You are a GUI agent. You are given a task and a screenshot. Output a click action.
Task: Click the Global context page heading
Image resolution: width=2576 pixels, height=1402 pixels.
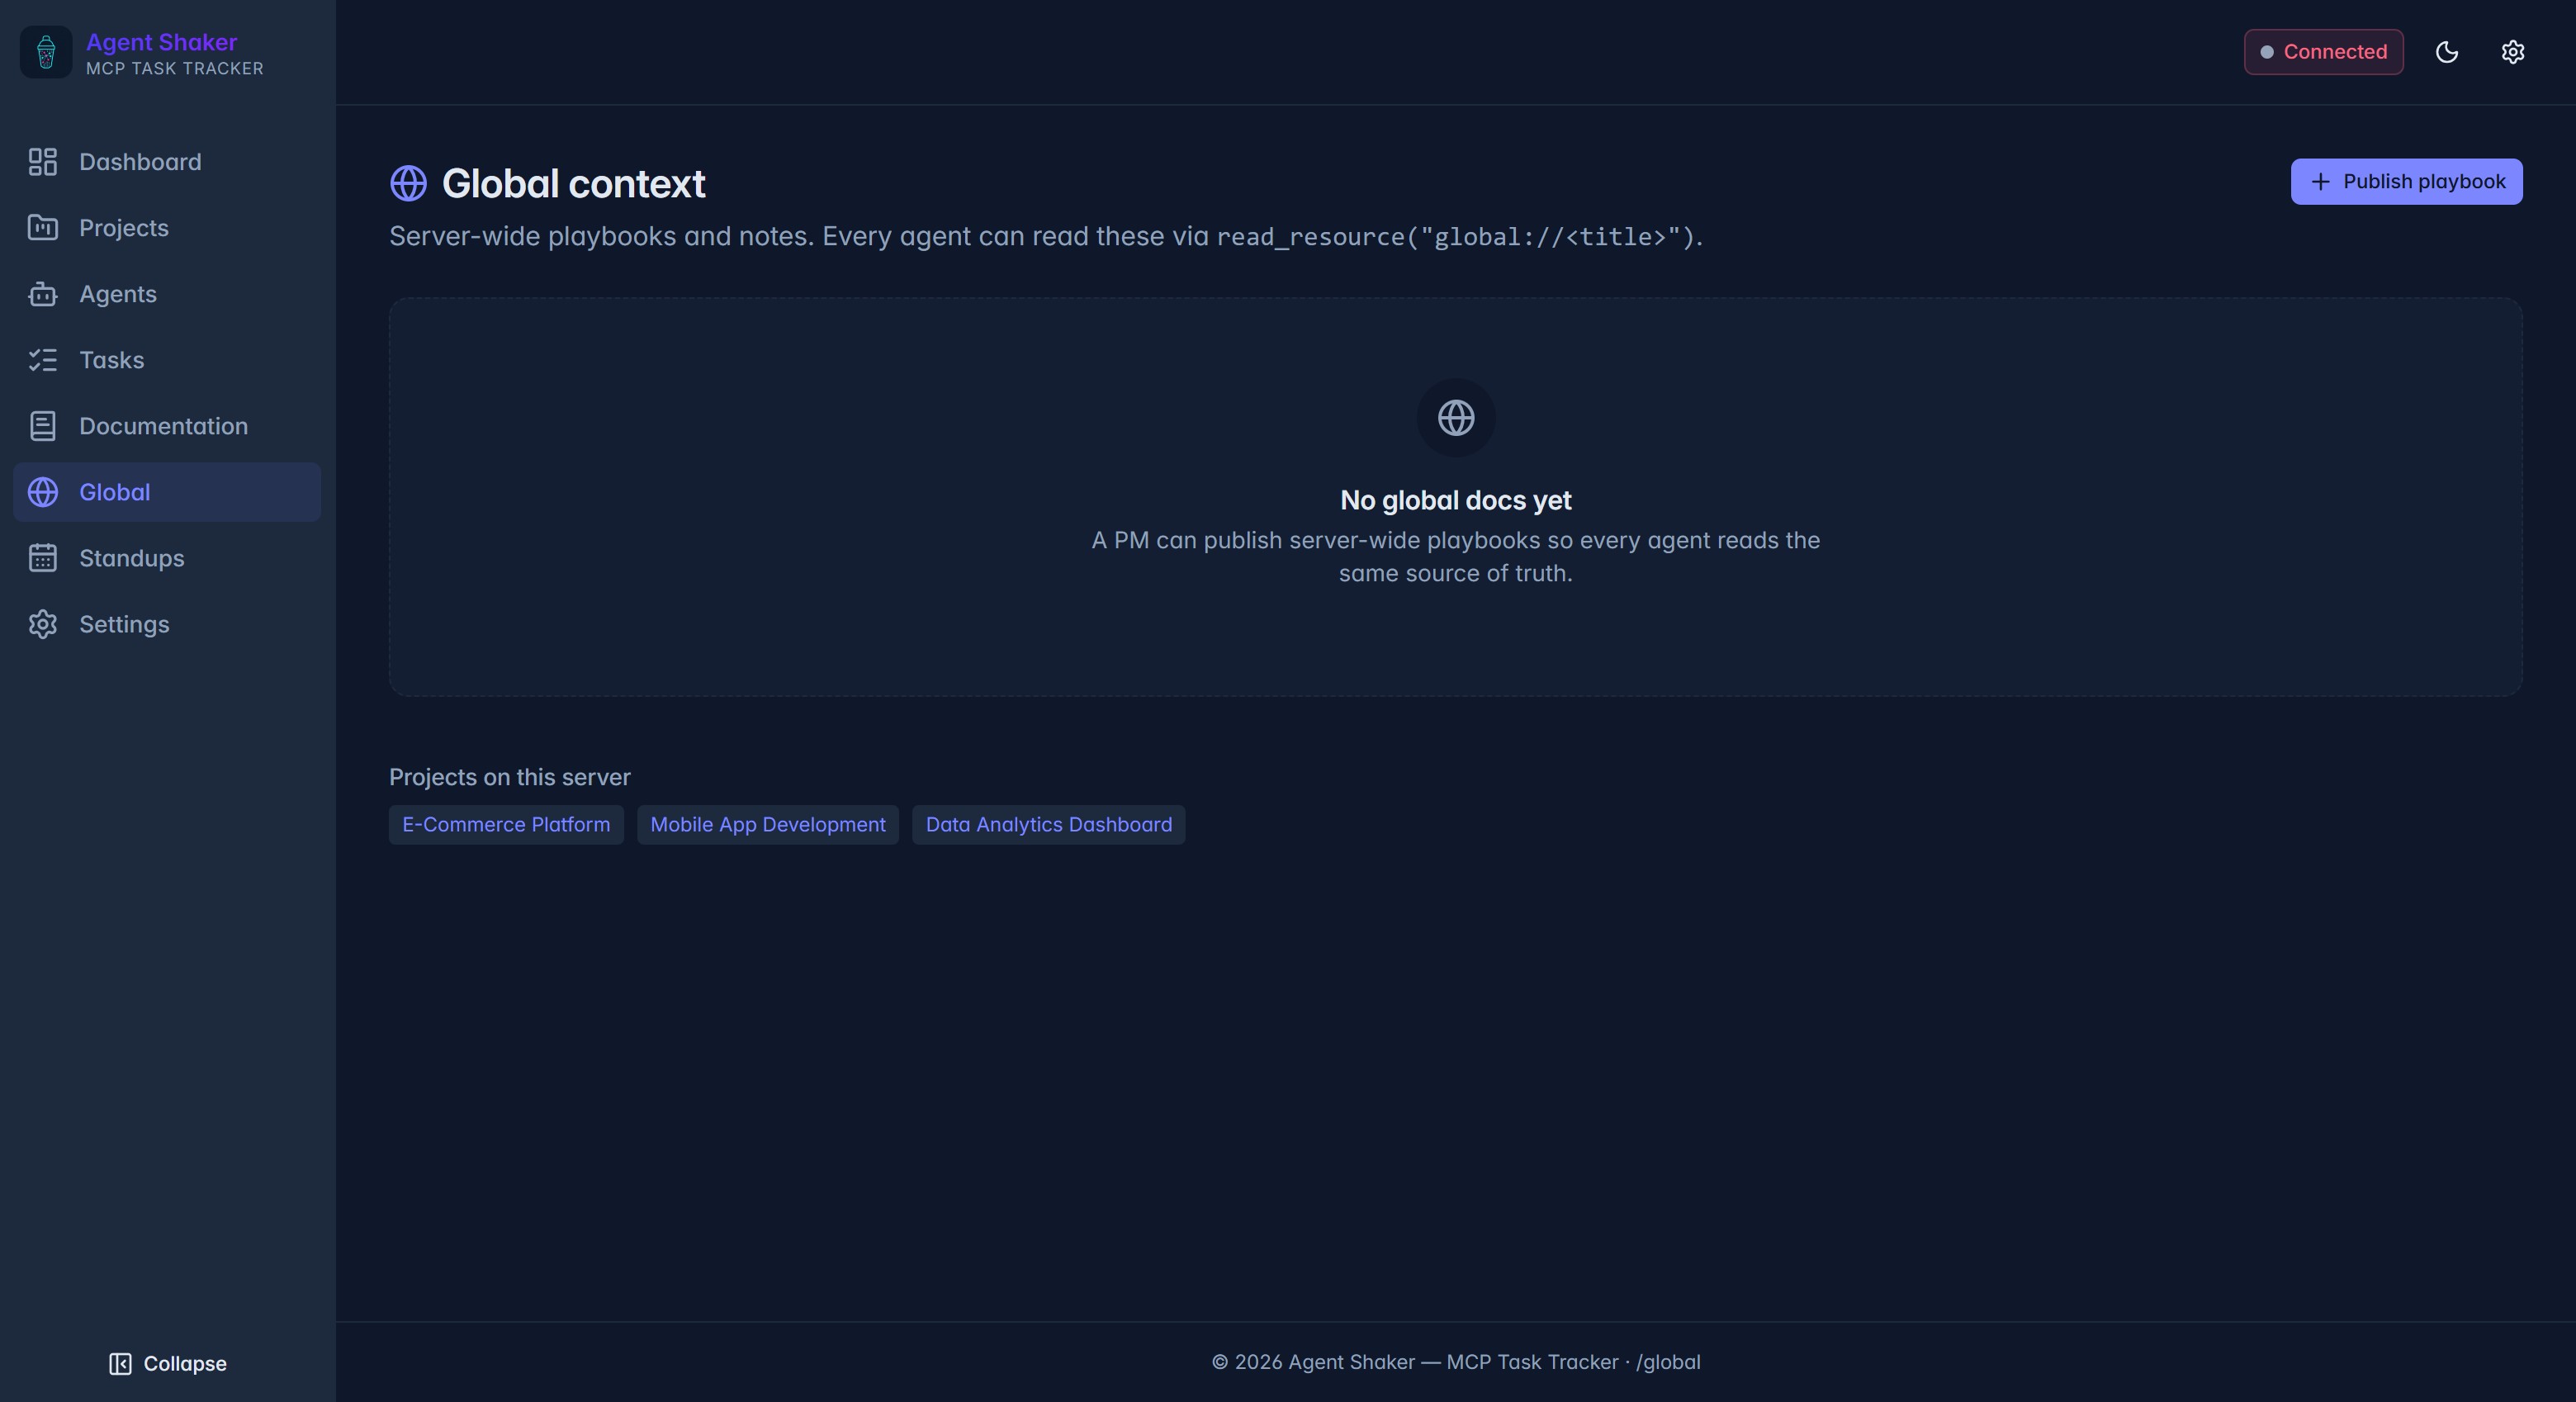click(x=574, y=184)
